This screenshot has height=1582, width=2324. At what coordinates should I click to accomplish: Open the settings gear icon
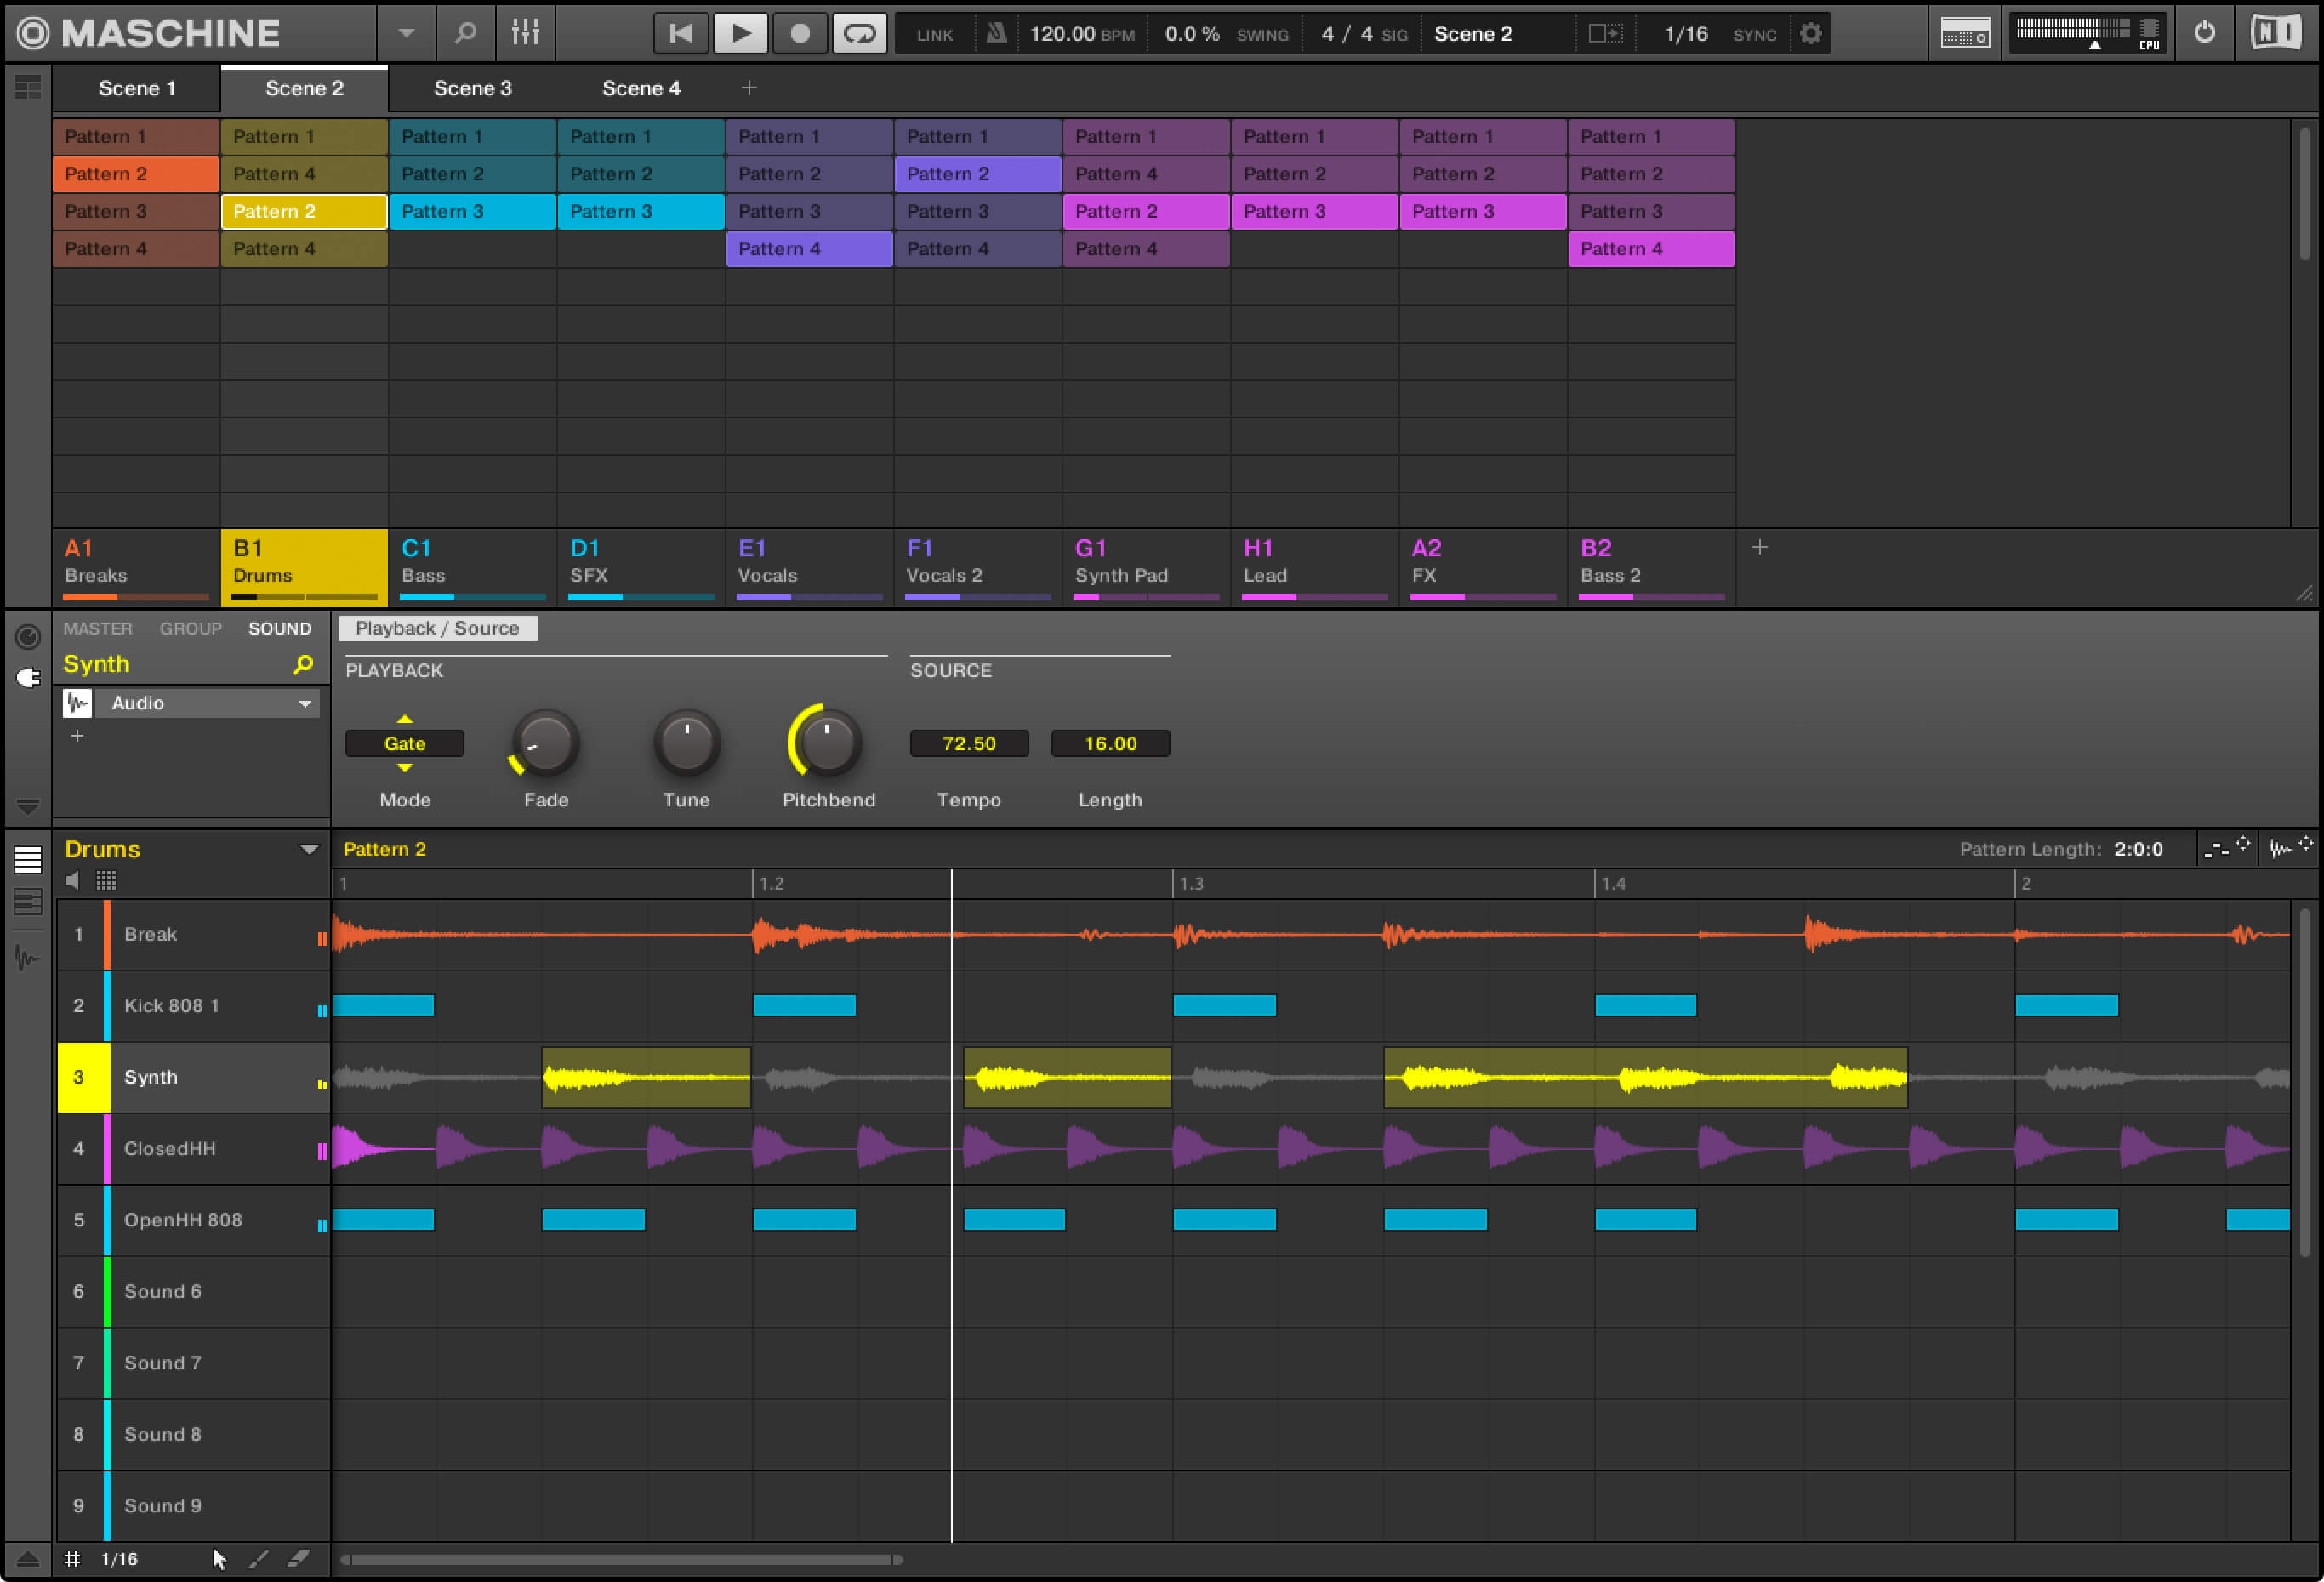(x=1811, y=34)
